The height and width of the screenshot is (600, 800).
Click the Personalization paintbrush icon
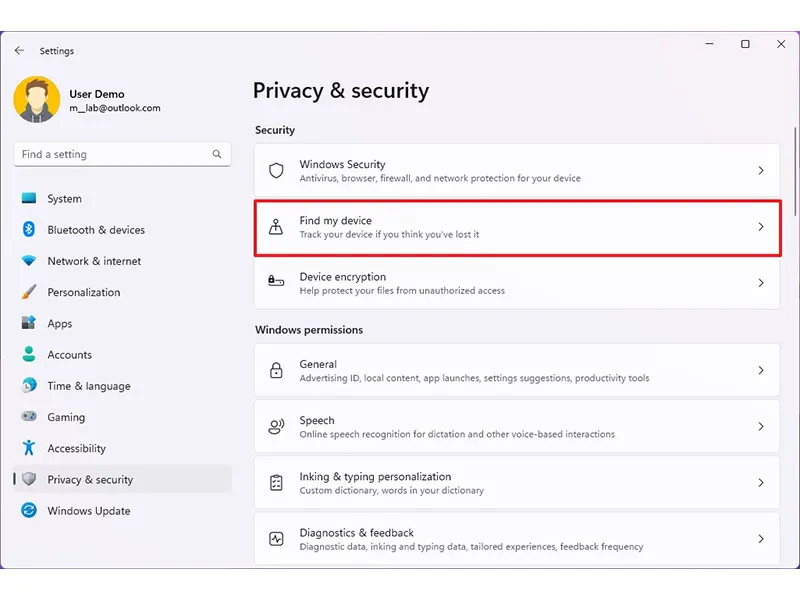coord(29,292)
